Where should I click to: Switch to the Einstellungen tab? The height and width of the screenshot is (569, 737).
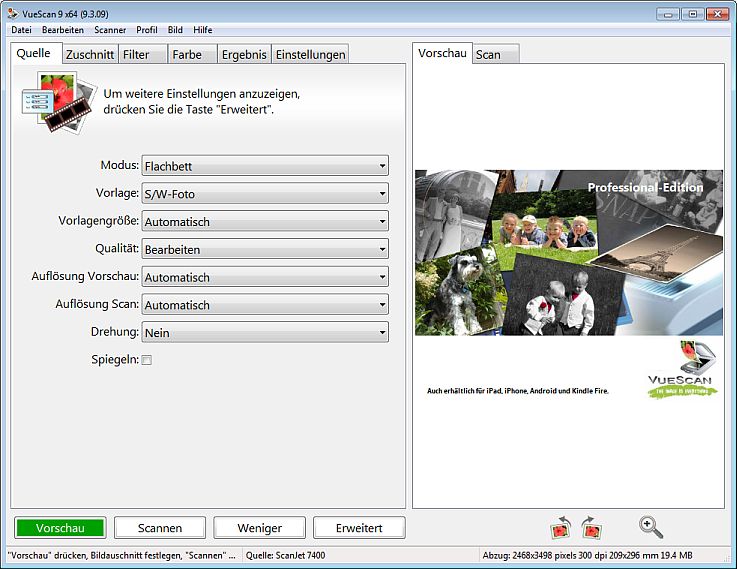tap(310, 55)
